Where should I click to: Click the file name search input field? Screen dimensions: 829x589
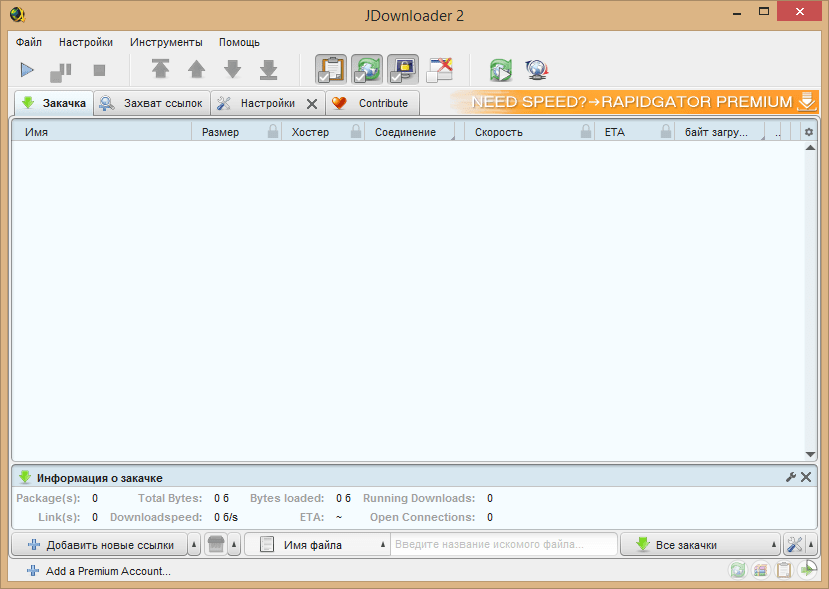[503, 545]
